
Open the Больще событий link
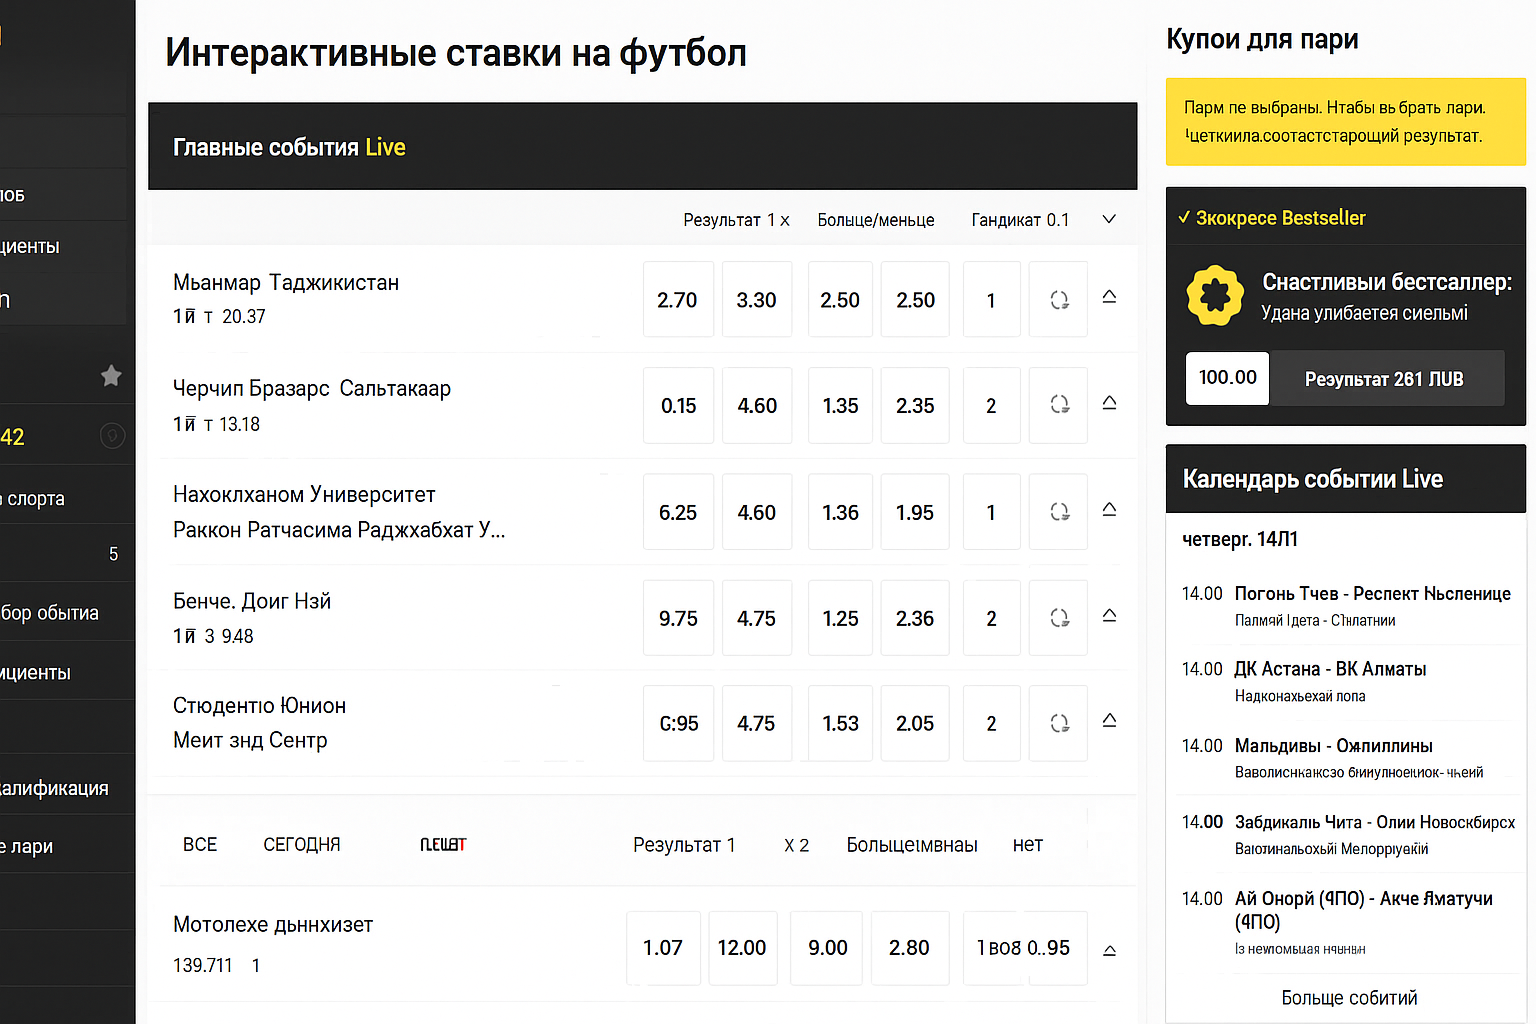click(1349, 998)
